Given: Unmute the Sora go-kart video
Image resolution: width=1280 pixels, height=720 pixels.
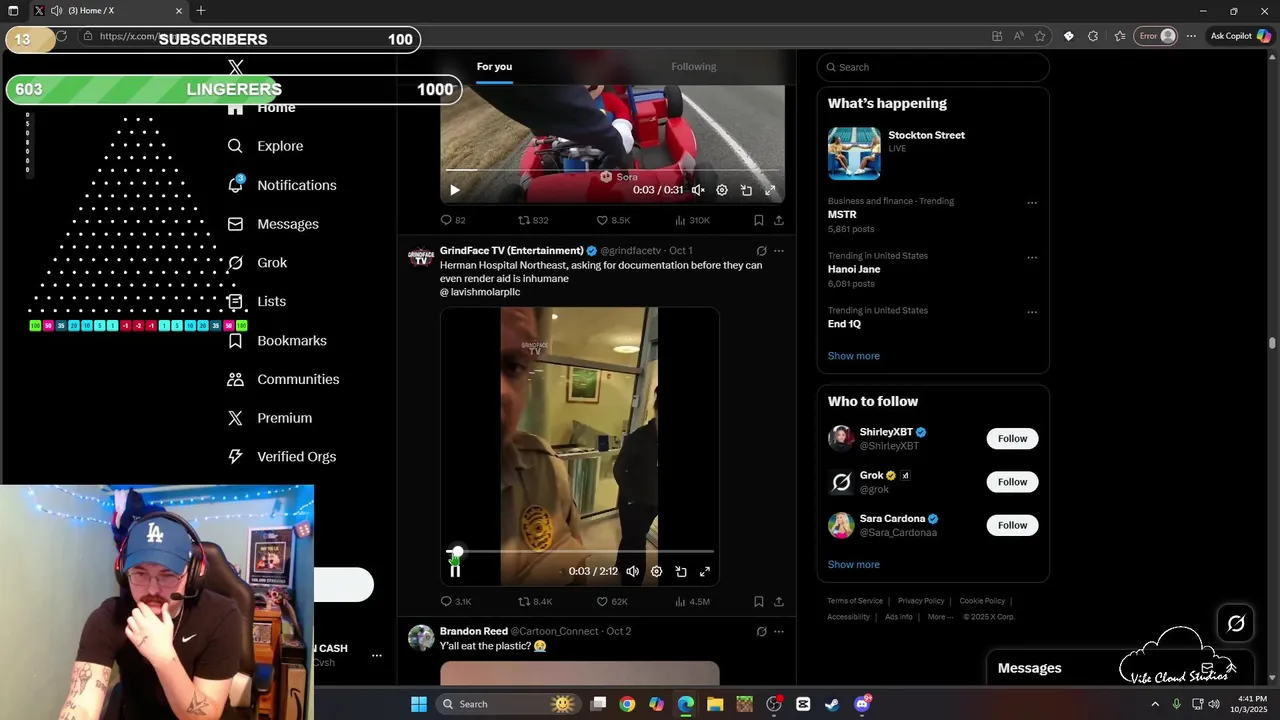Looking at the screenshot, I should (698, 190).
